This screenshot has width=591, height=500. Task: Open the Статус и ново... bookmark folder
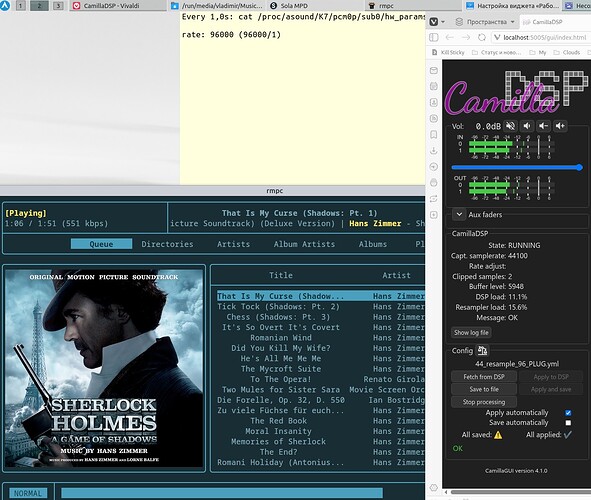coord(496,52)
